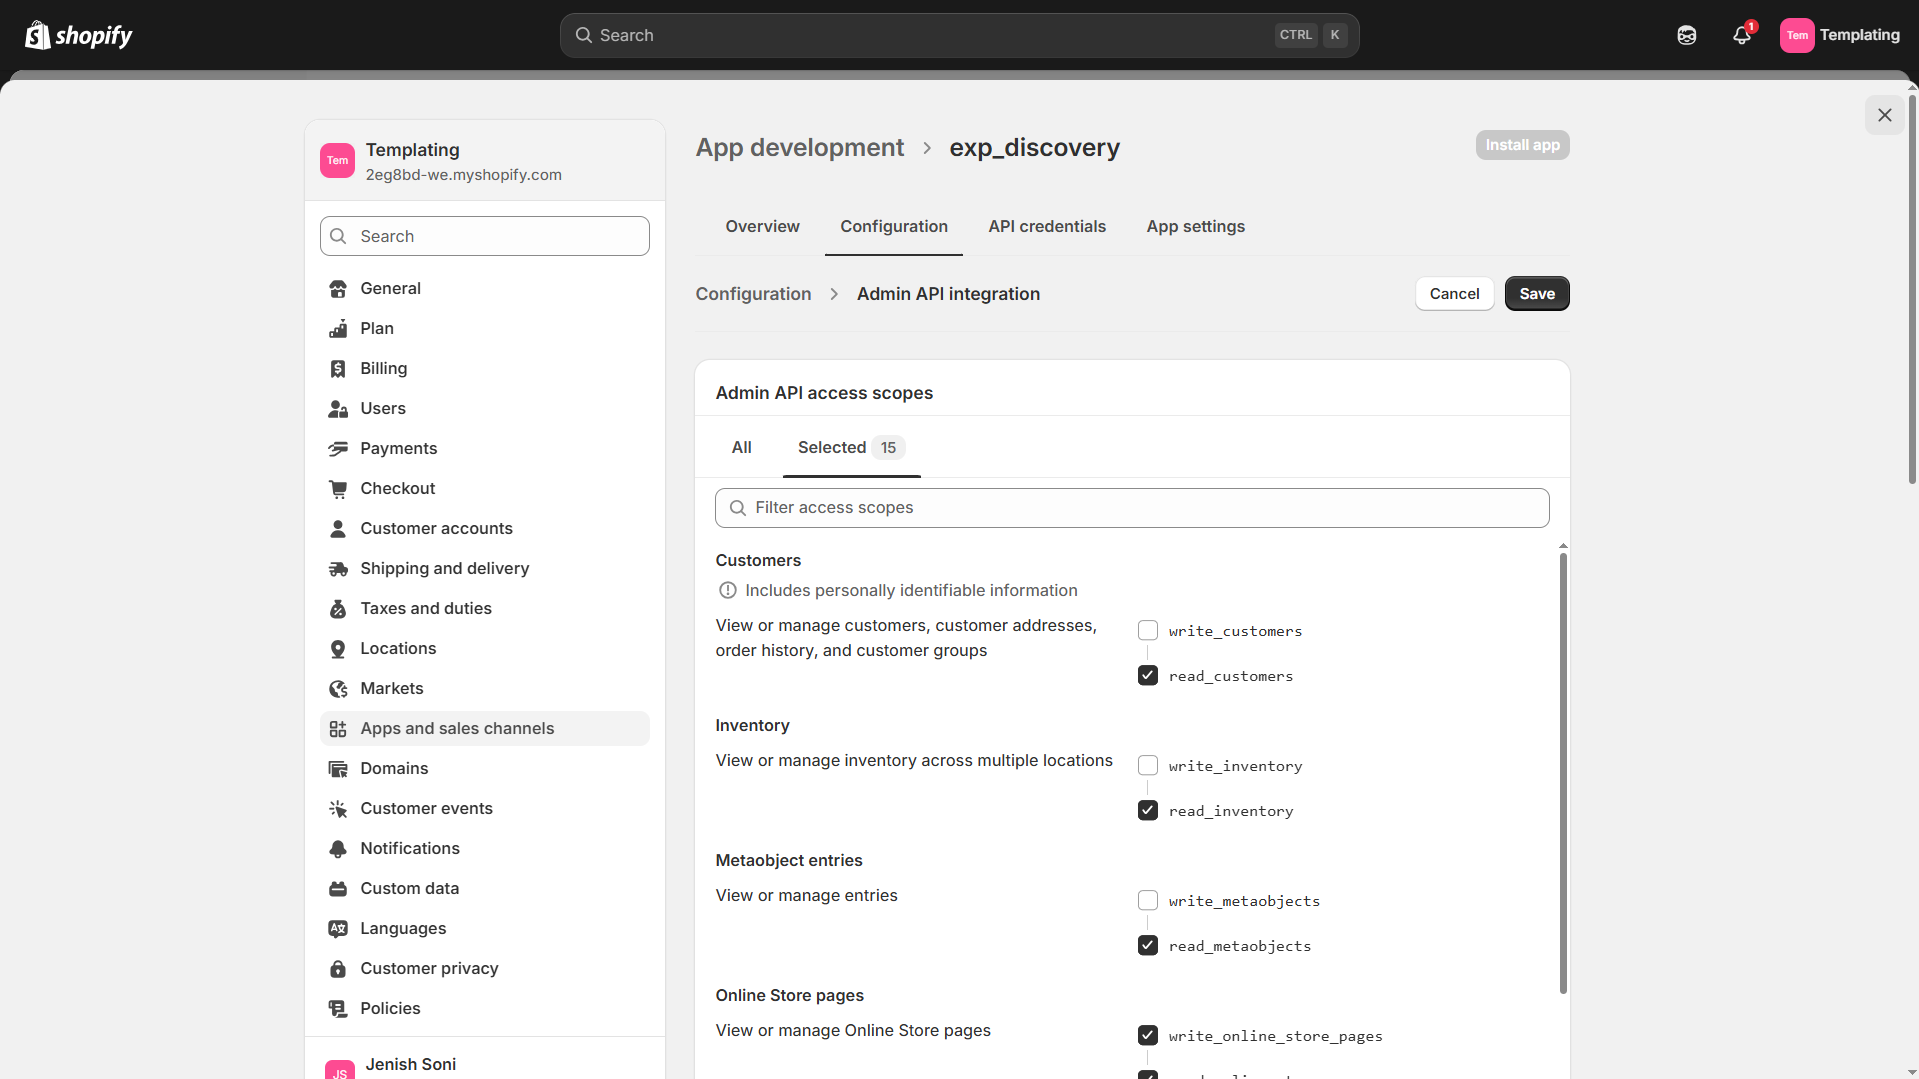Image resolution: width=1919 pixels, height=1079 pixels.
Task: Open the Configuration tab
Action: click(x=894, y=227)
